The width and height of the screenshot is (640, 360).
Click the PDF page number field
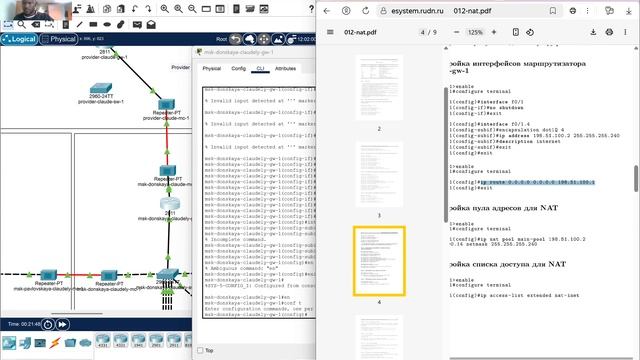(423, 32)
